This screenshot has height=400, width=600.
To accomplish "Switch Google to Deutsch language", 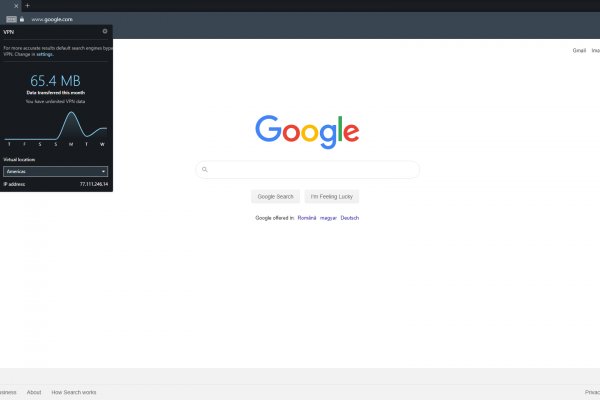I will (350, 218).
